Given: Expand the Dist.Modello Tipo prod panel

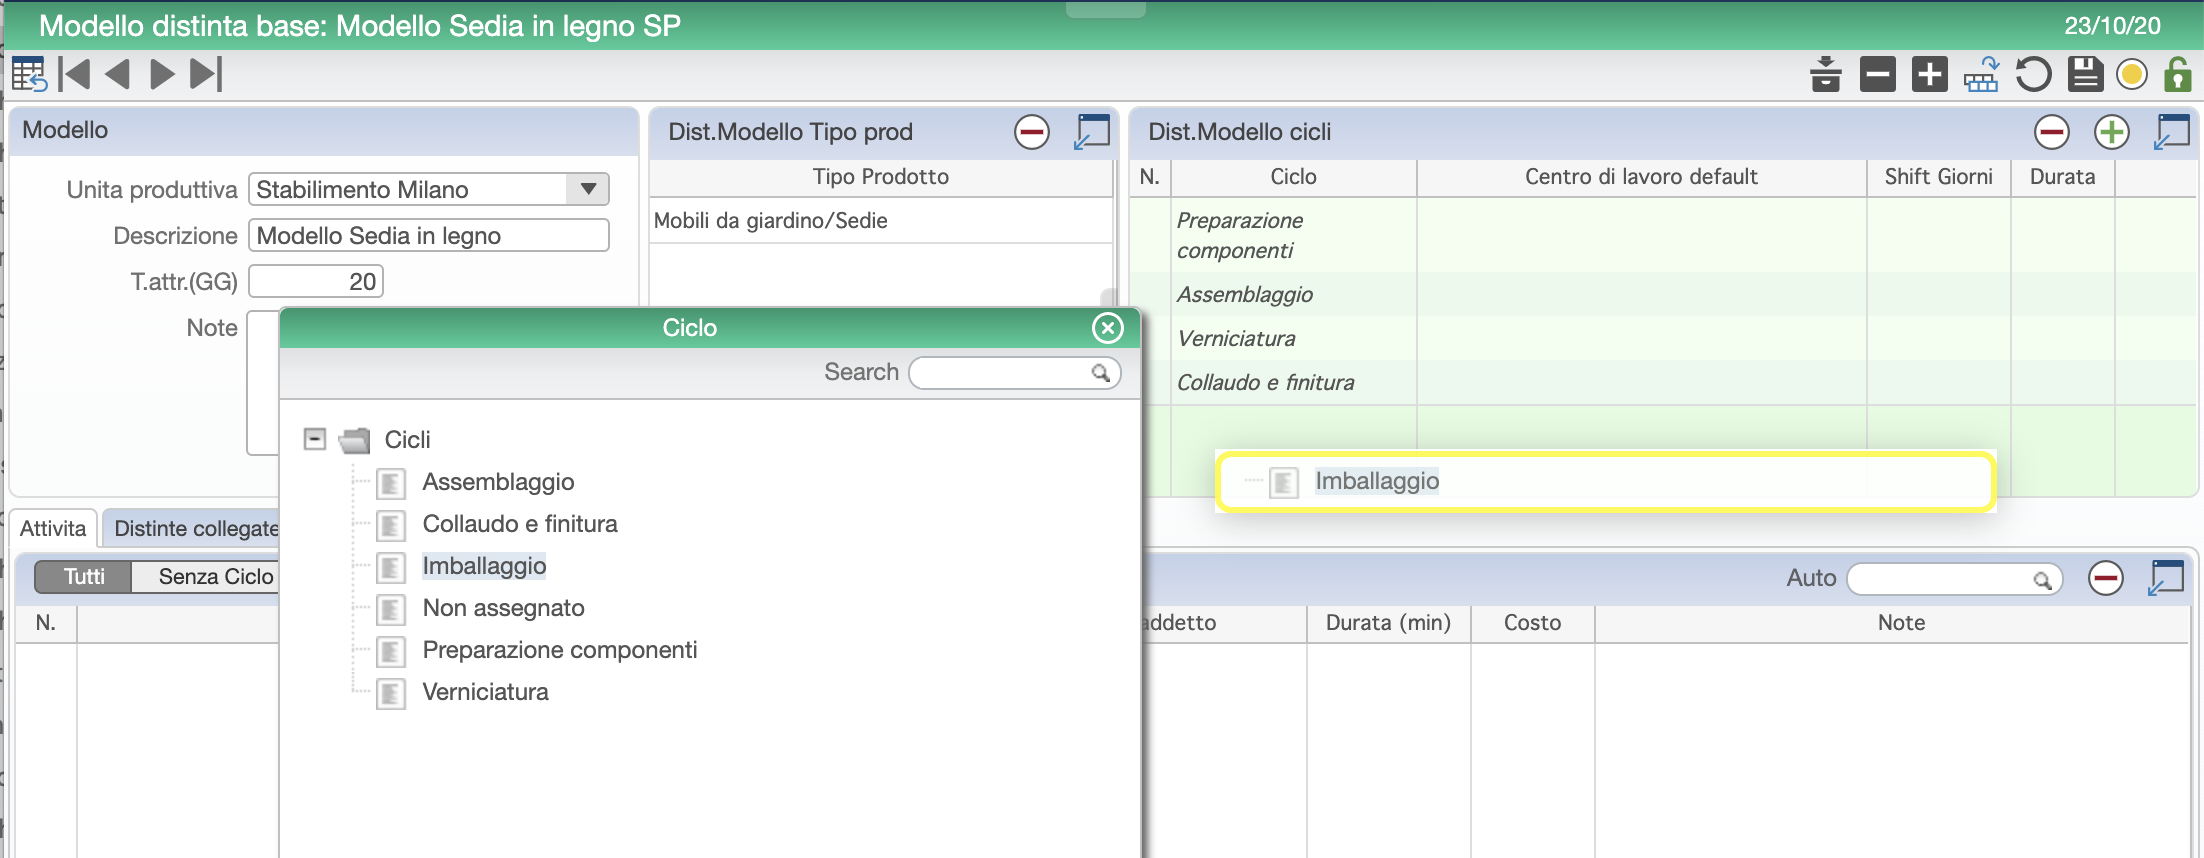Looking at the screenshot, I should tap(1092, 132).
